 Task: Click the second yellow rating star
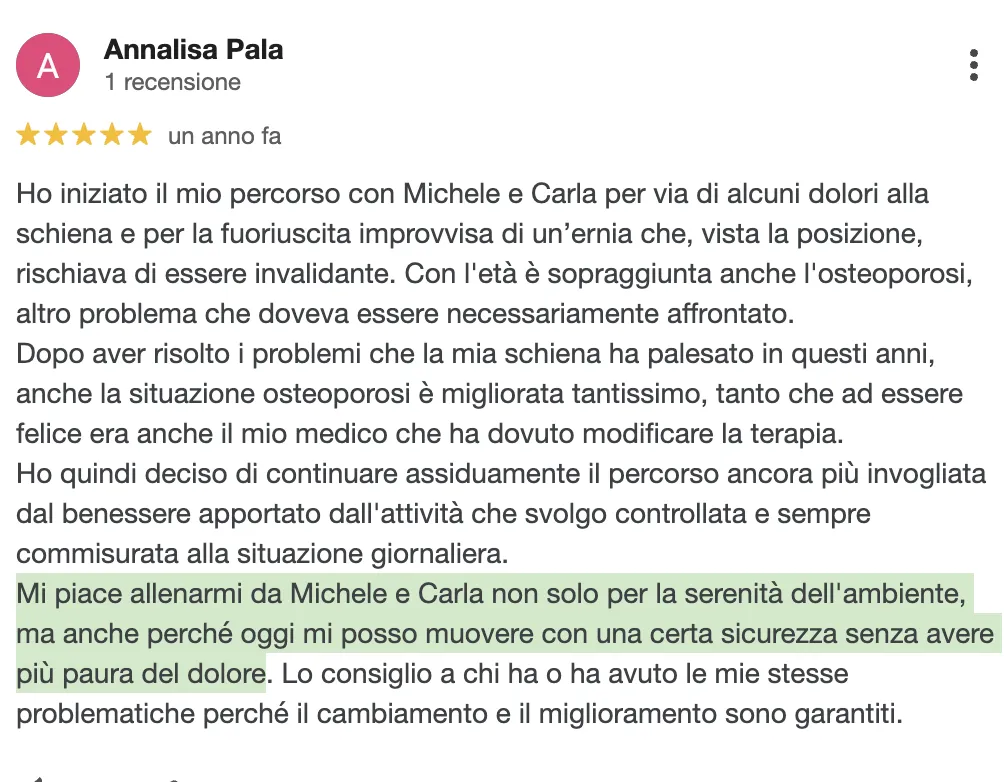pos(56,135)
